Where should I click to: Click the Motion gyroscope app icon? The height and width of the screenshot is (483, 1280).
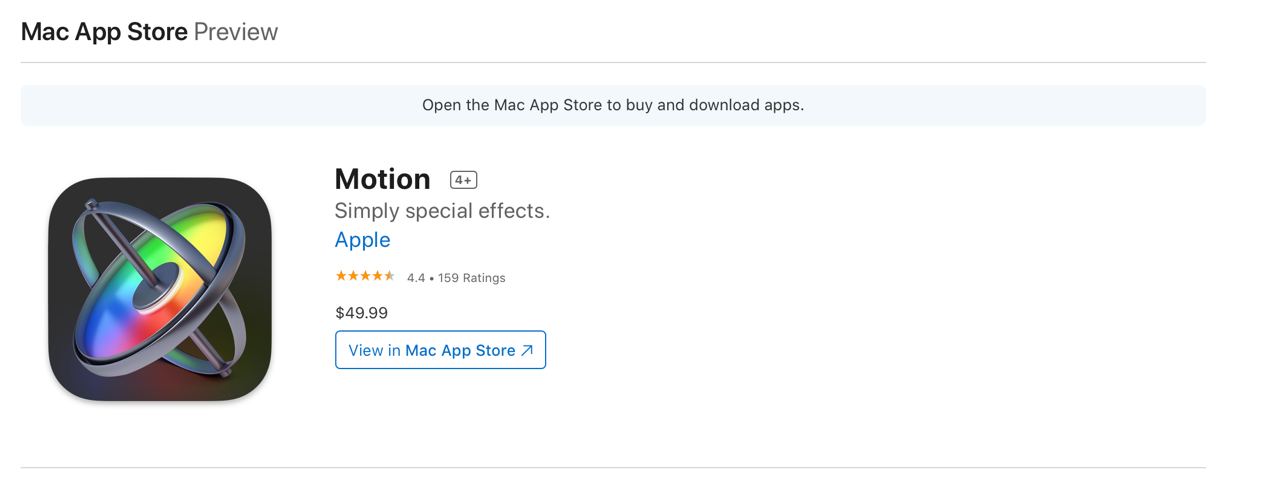pos(160,289)
